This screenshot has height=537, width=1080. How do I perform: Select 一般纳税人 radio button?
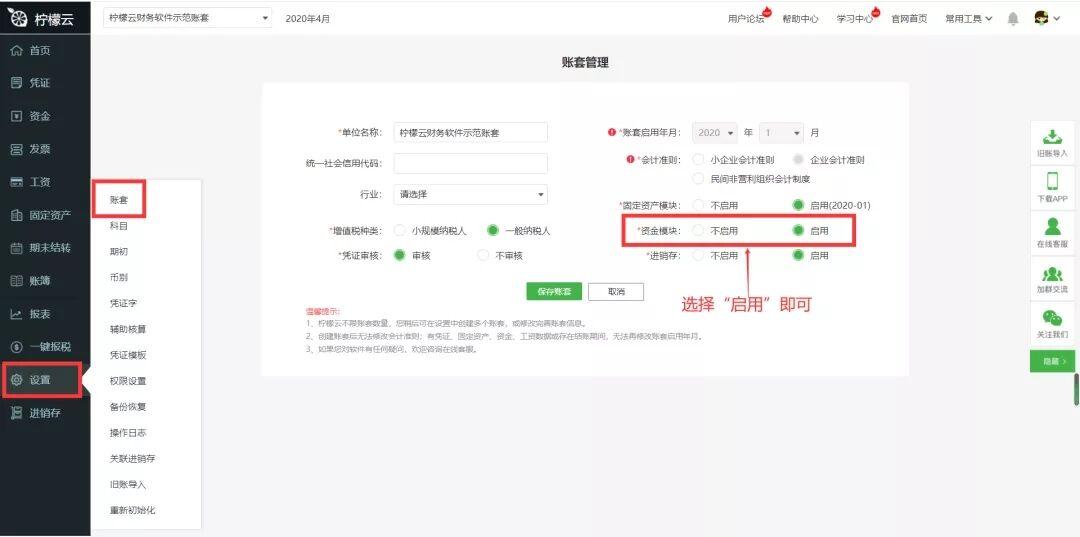click(x=492, y=231)
